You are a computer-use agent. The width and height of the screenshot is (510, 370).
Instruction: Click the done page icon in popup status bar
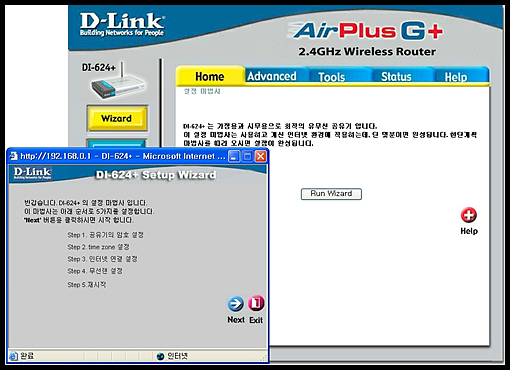(x=14, y=356)
